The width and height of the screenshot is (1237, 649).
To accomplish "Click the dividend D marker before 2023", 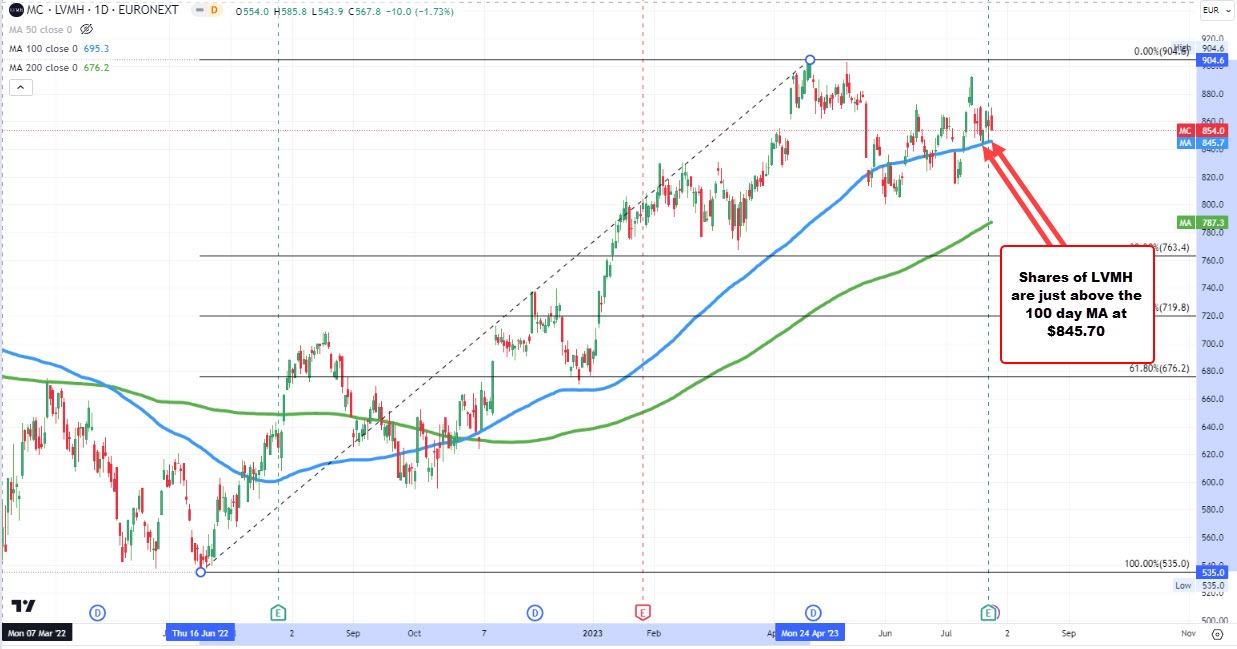I will (536, 611).
